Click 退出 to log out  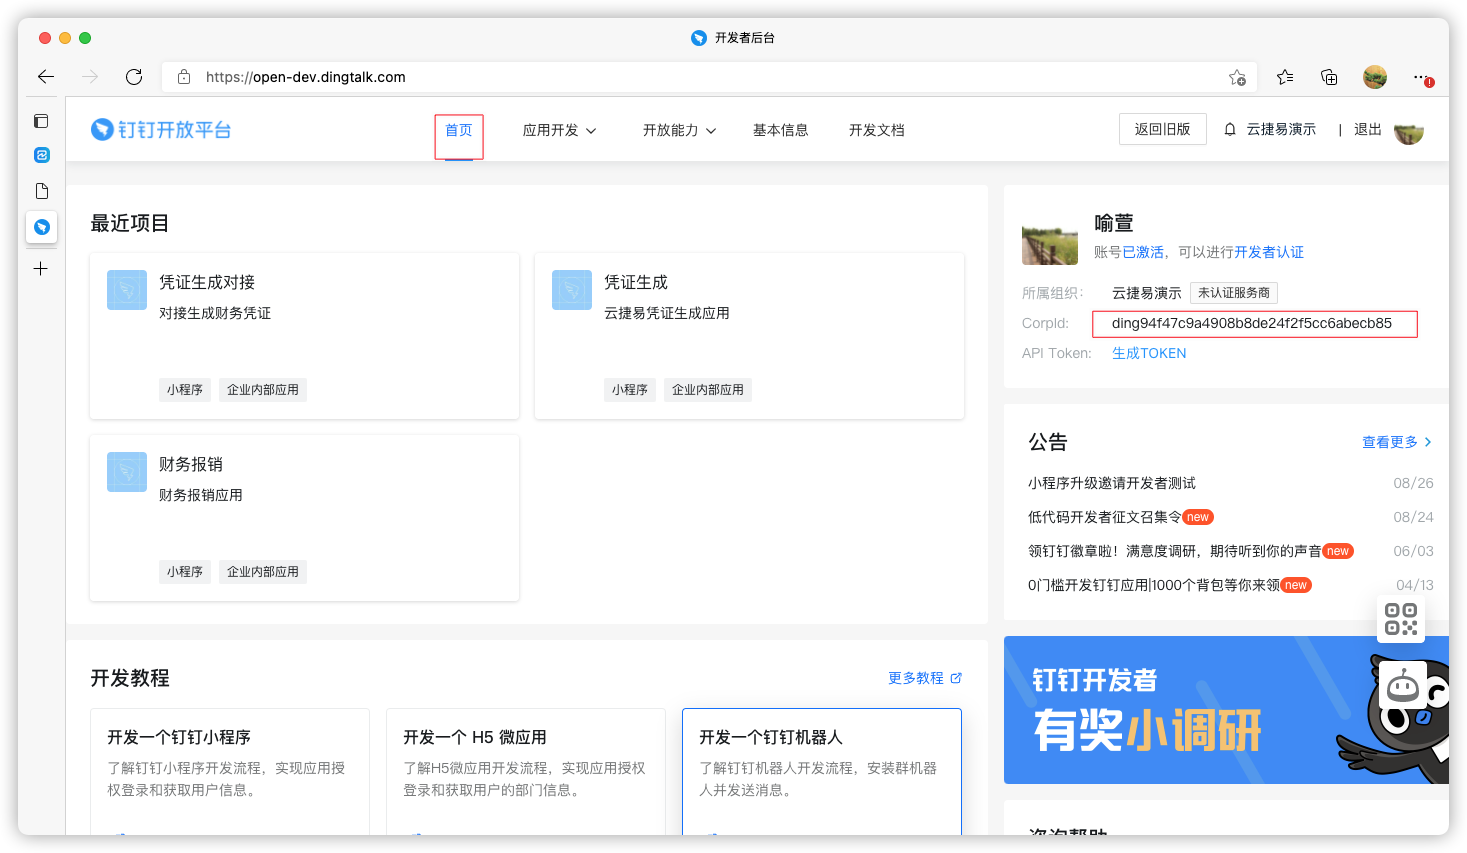[1367, 129]
